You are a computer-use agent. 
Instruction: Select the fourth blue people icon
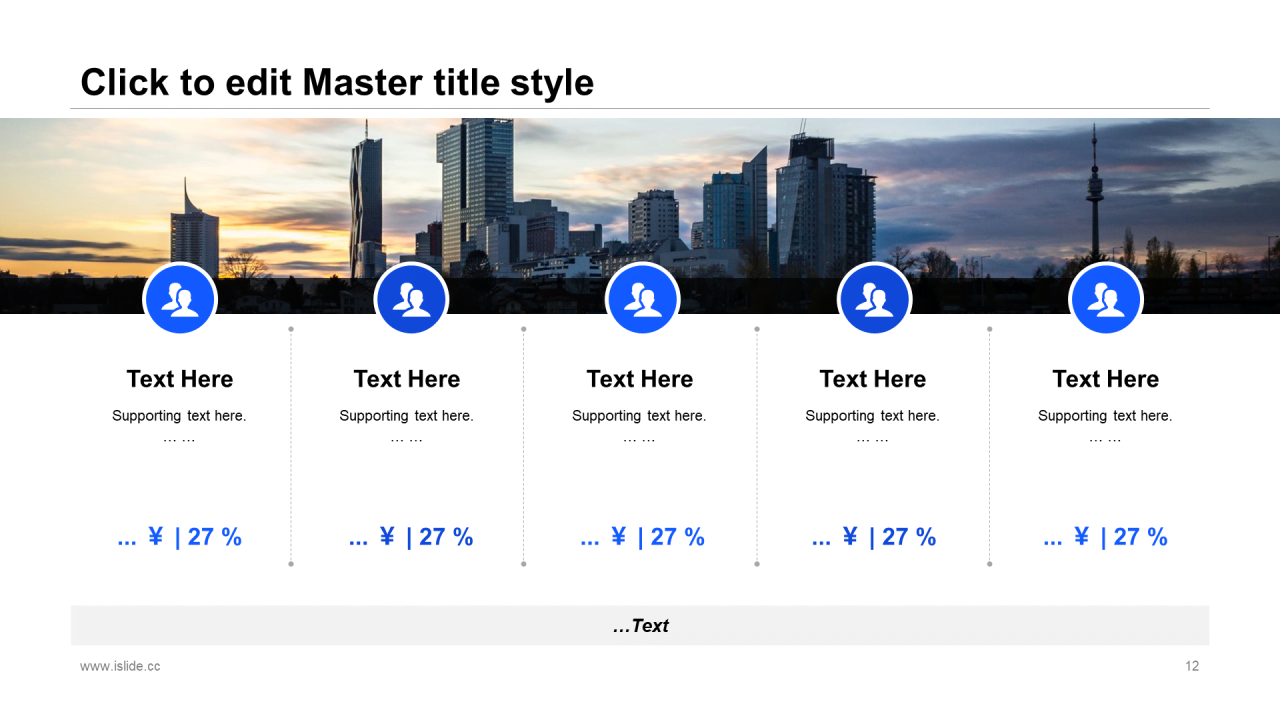[874, 299]
